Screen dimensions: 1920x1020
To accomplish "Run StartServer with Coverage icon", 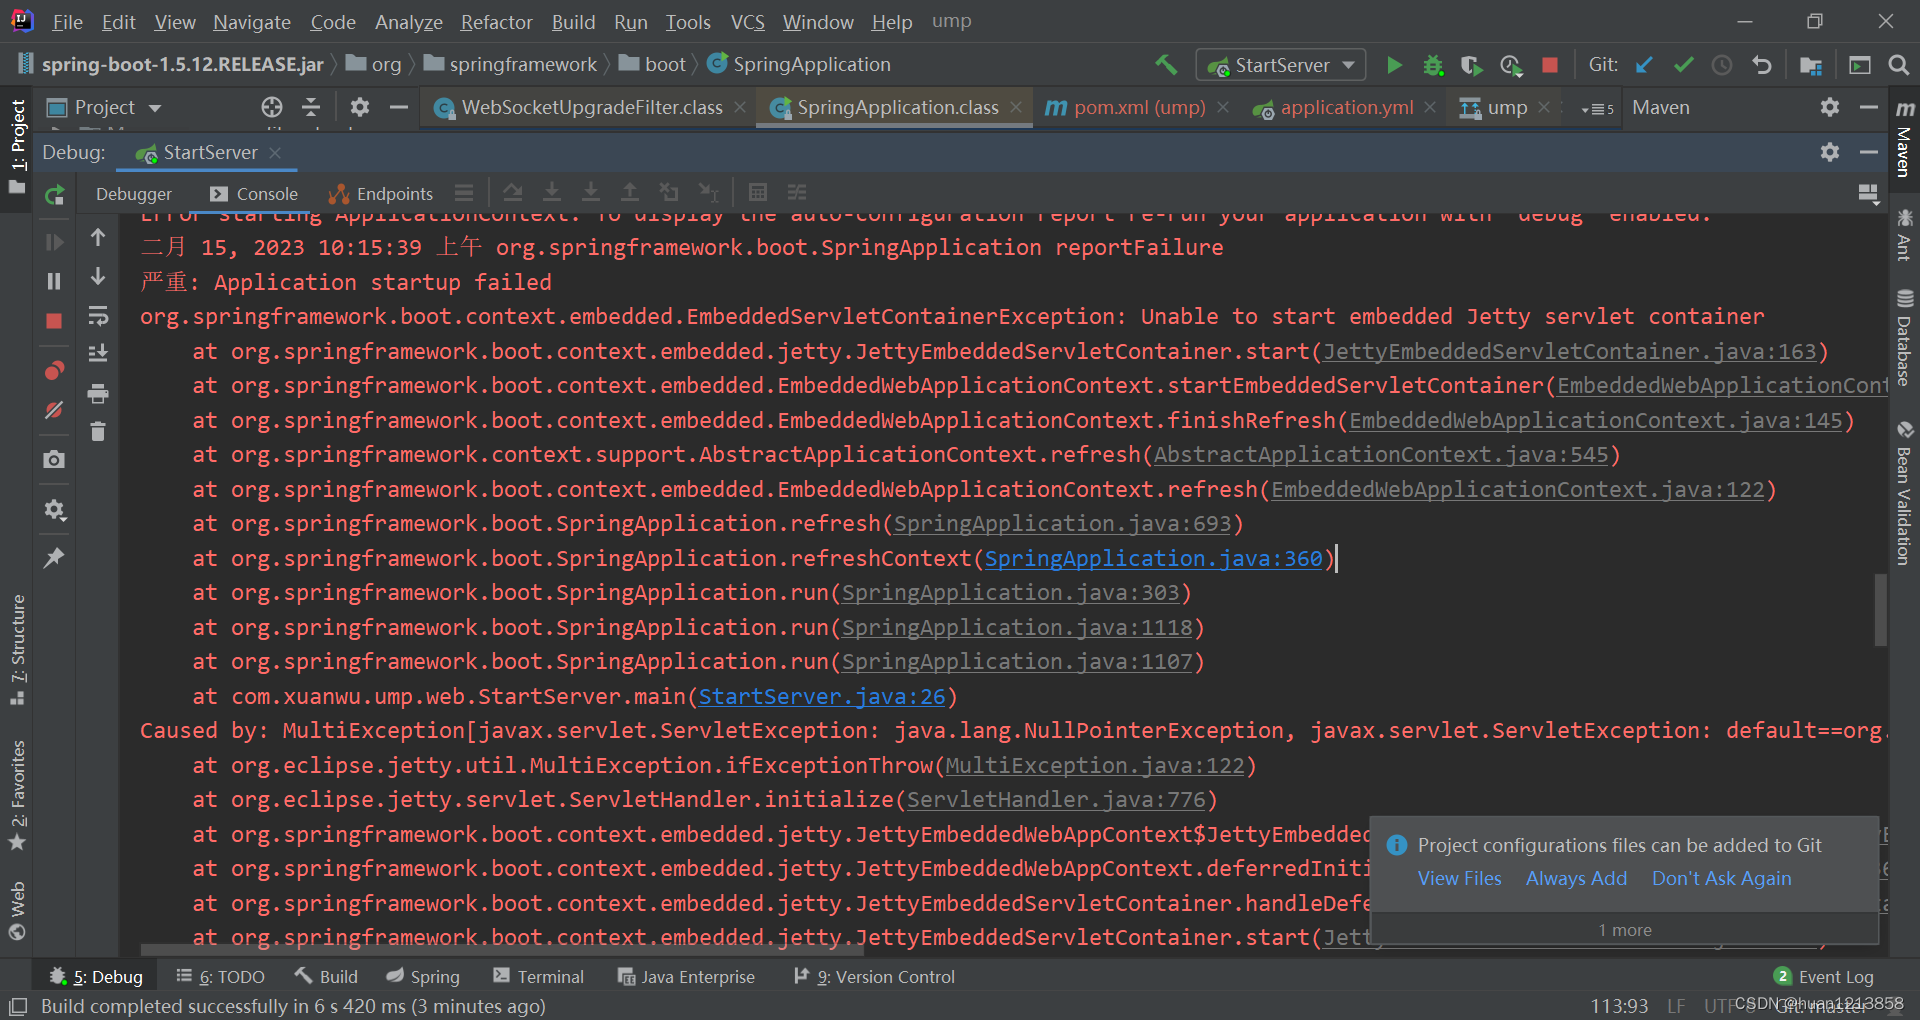I will [1471, 65].
